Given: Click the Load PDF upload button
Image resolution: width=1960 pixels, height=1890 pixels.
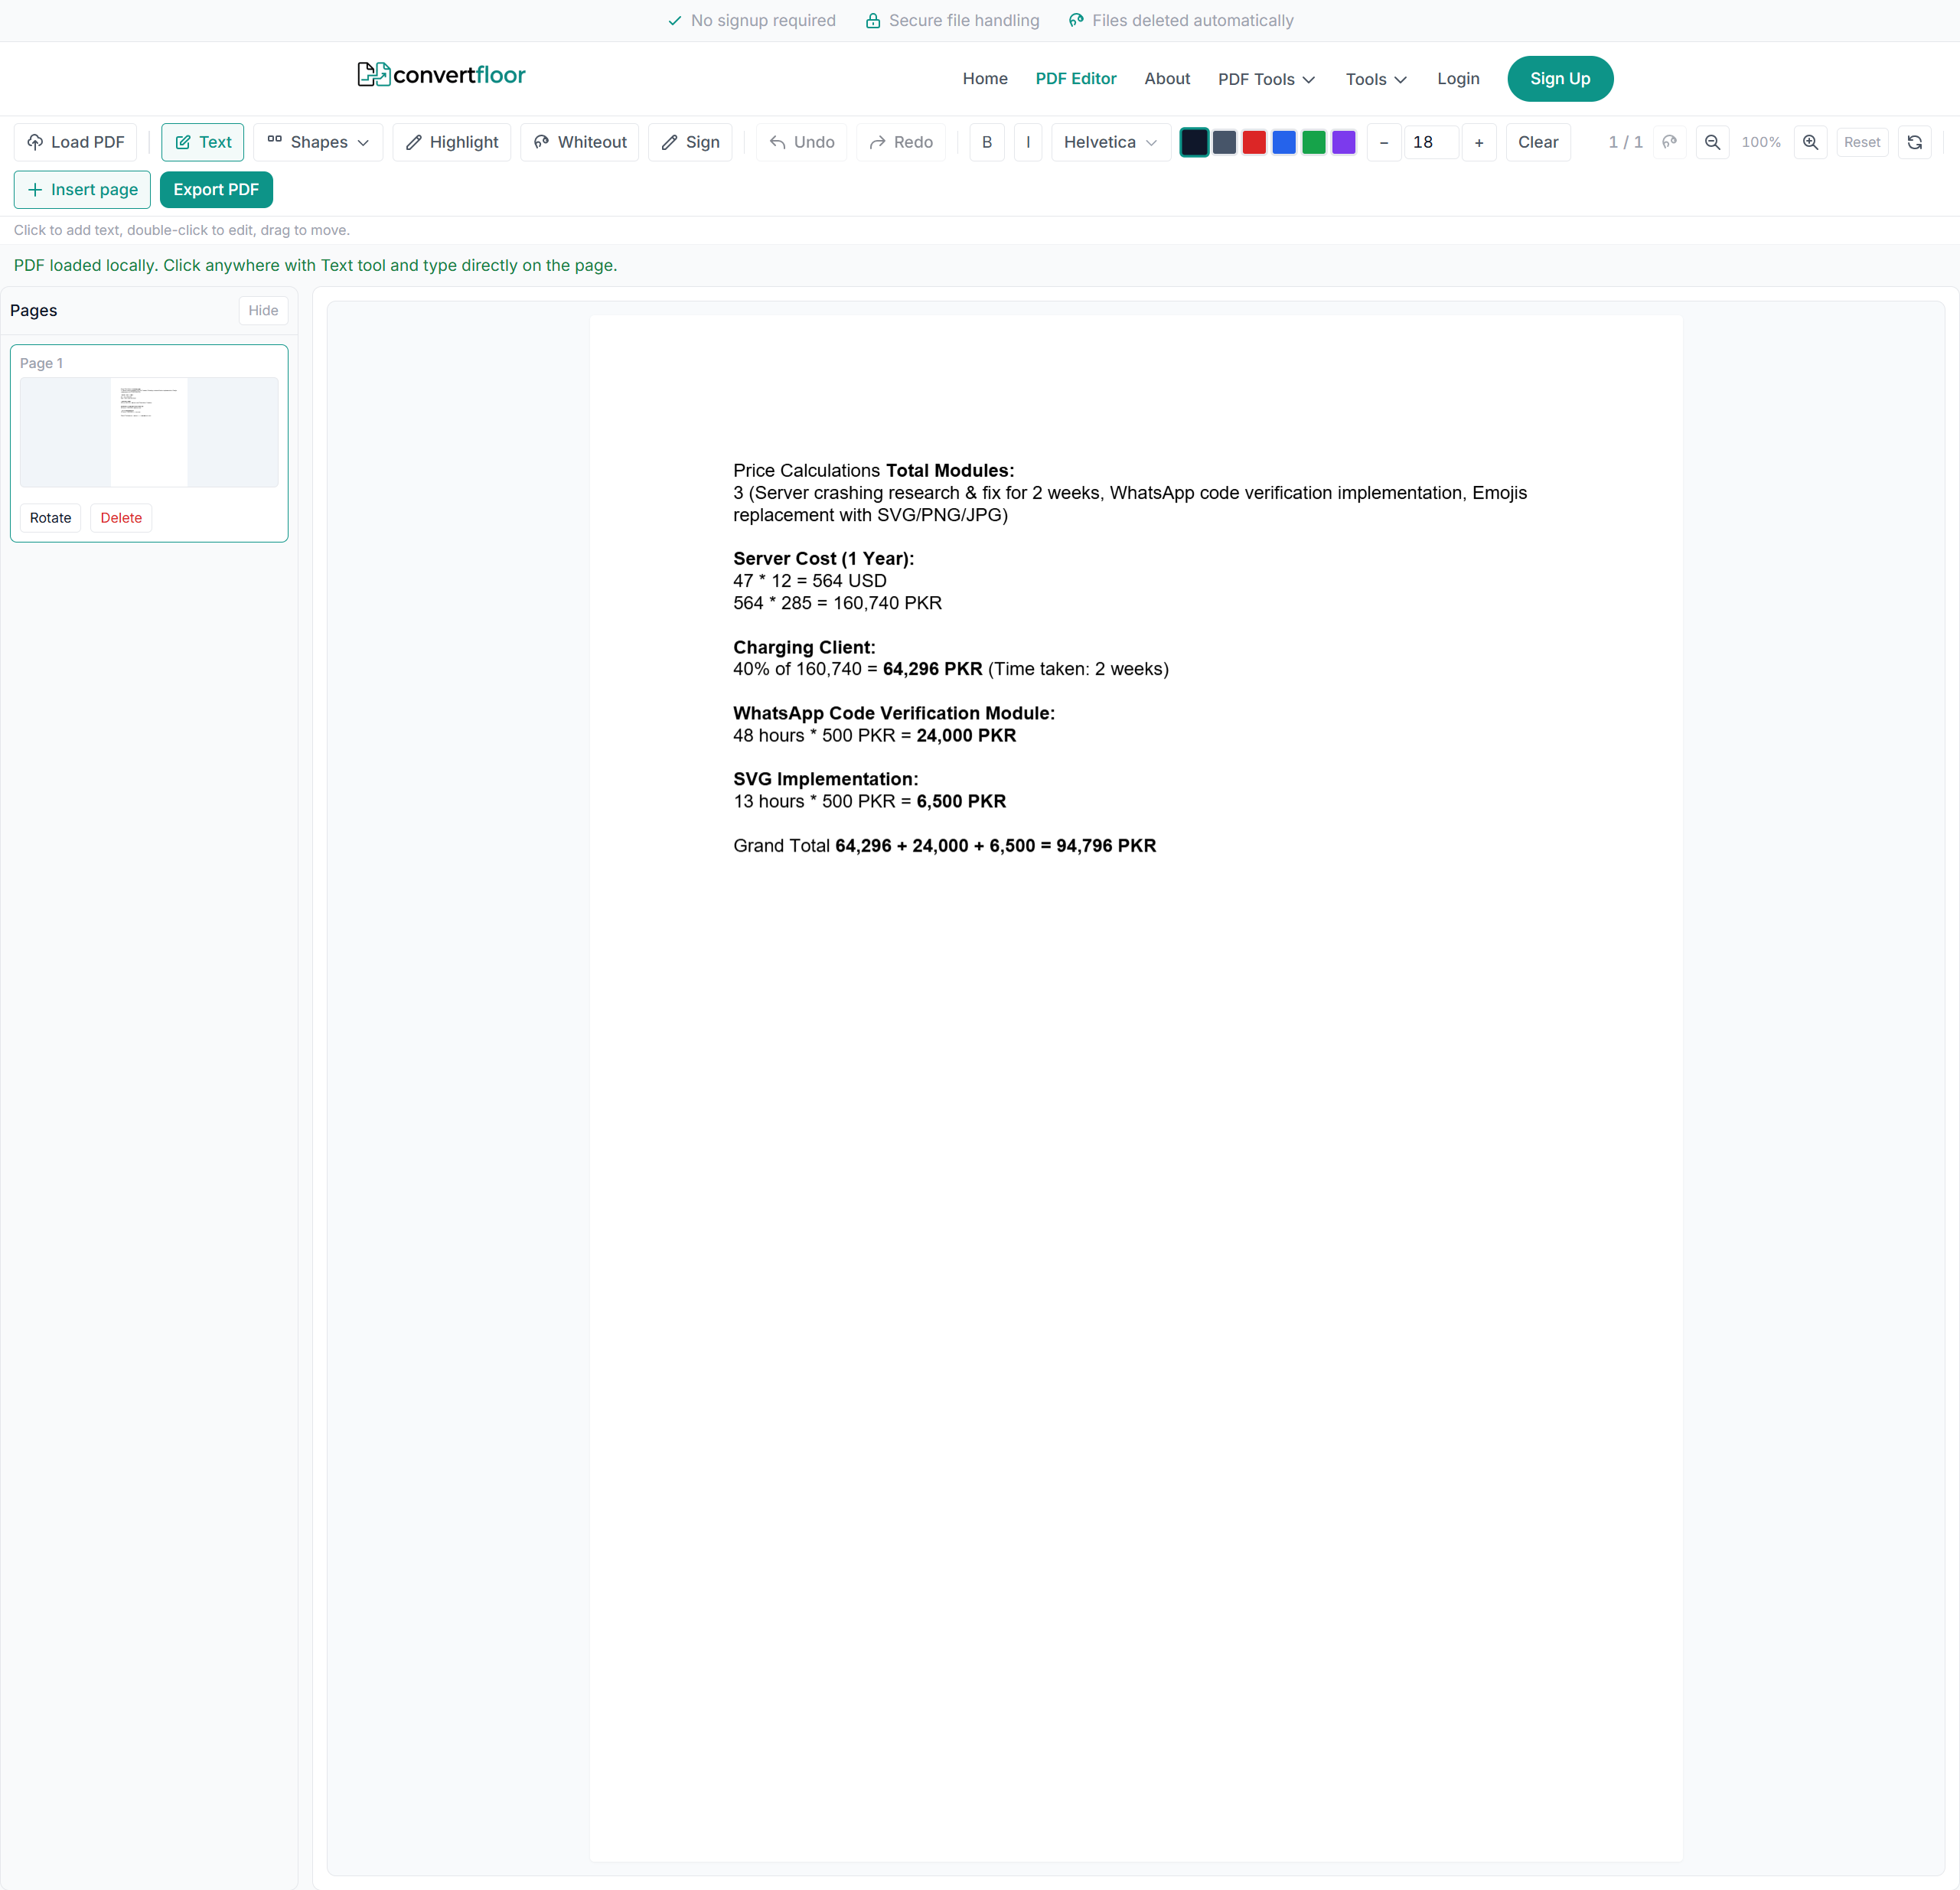Looking at the screenshot, I should pos(75,142).
